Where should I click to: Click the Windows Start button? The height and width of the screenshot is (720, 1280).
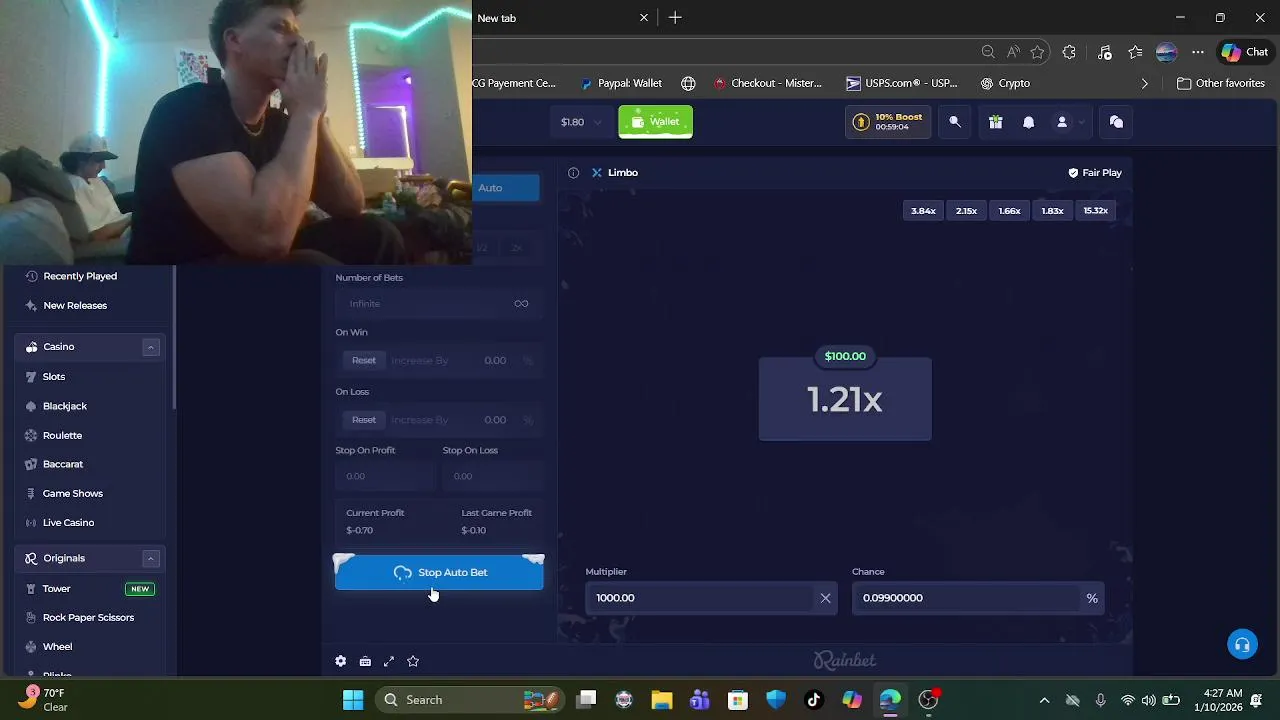coord(353,700)
